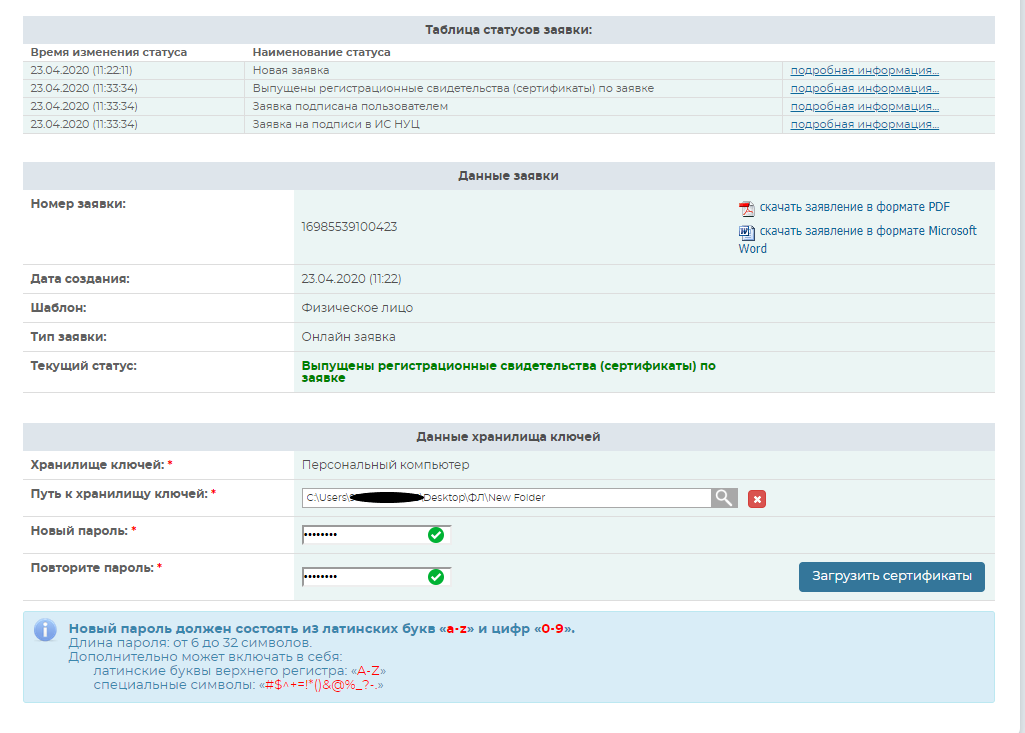1025x733 pixels.
Task: Clear the key storage path with red X
Action: pyautogui.click(x=757, y=499)
